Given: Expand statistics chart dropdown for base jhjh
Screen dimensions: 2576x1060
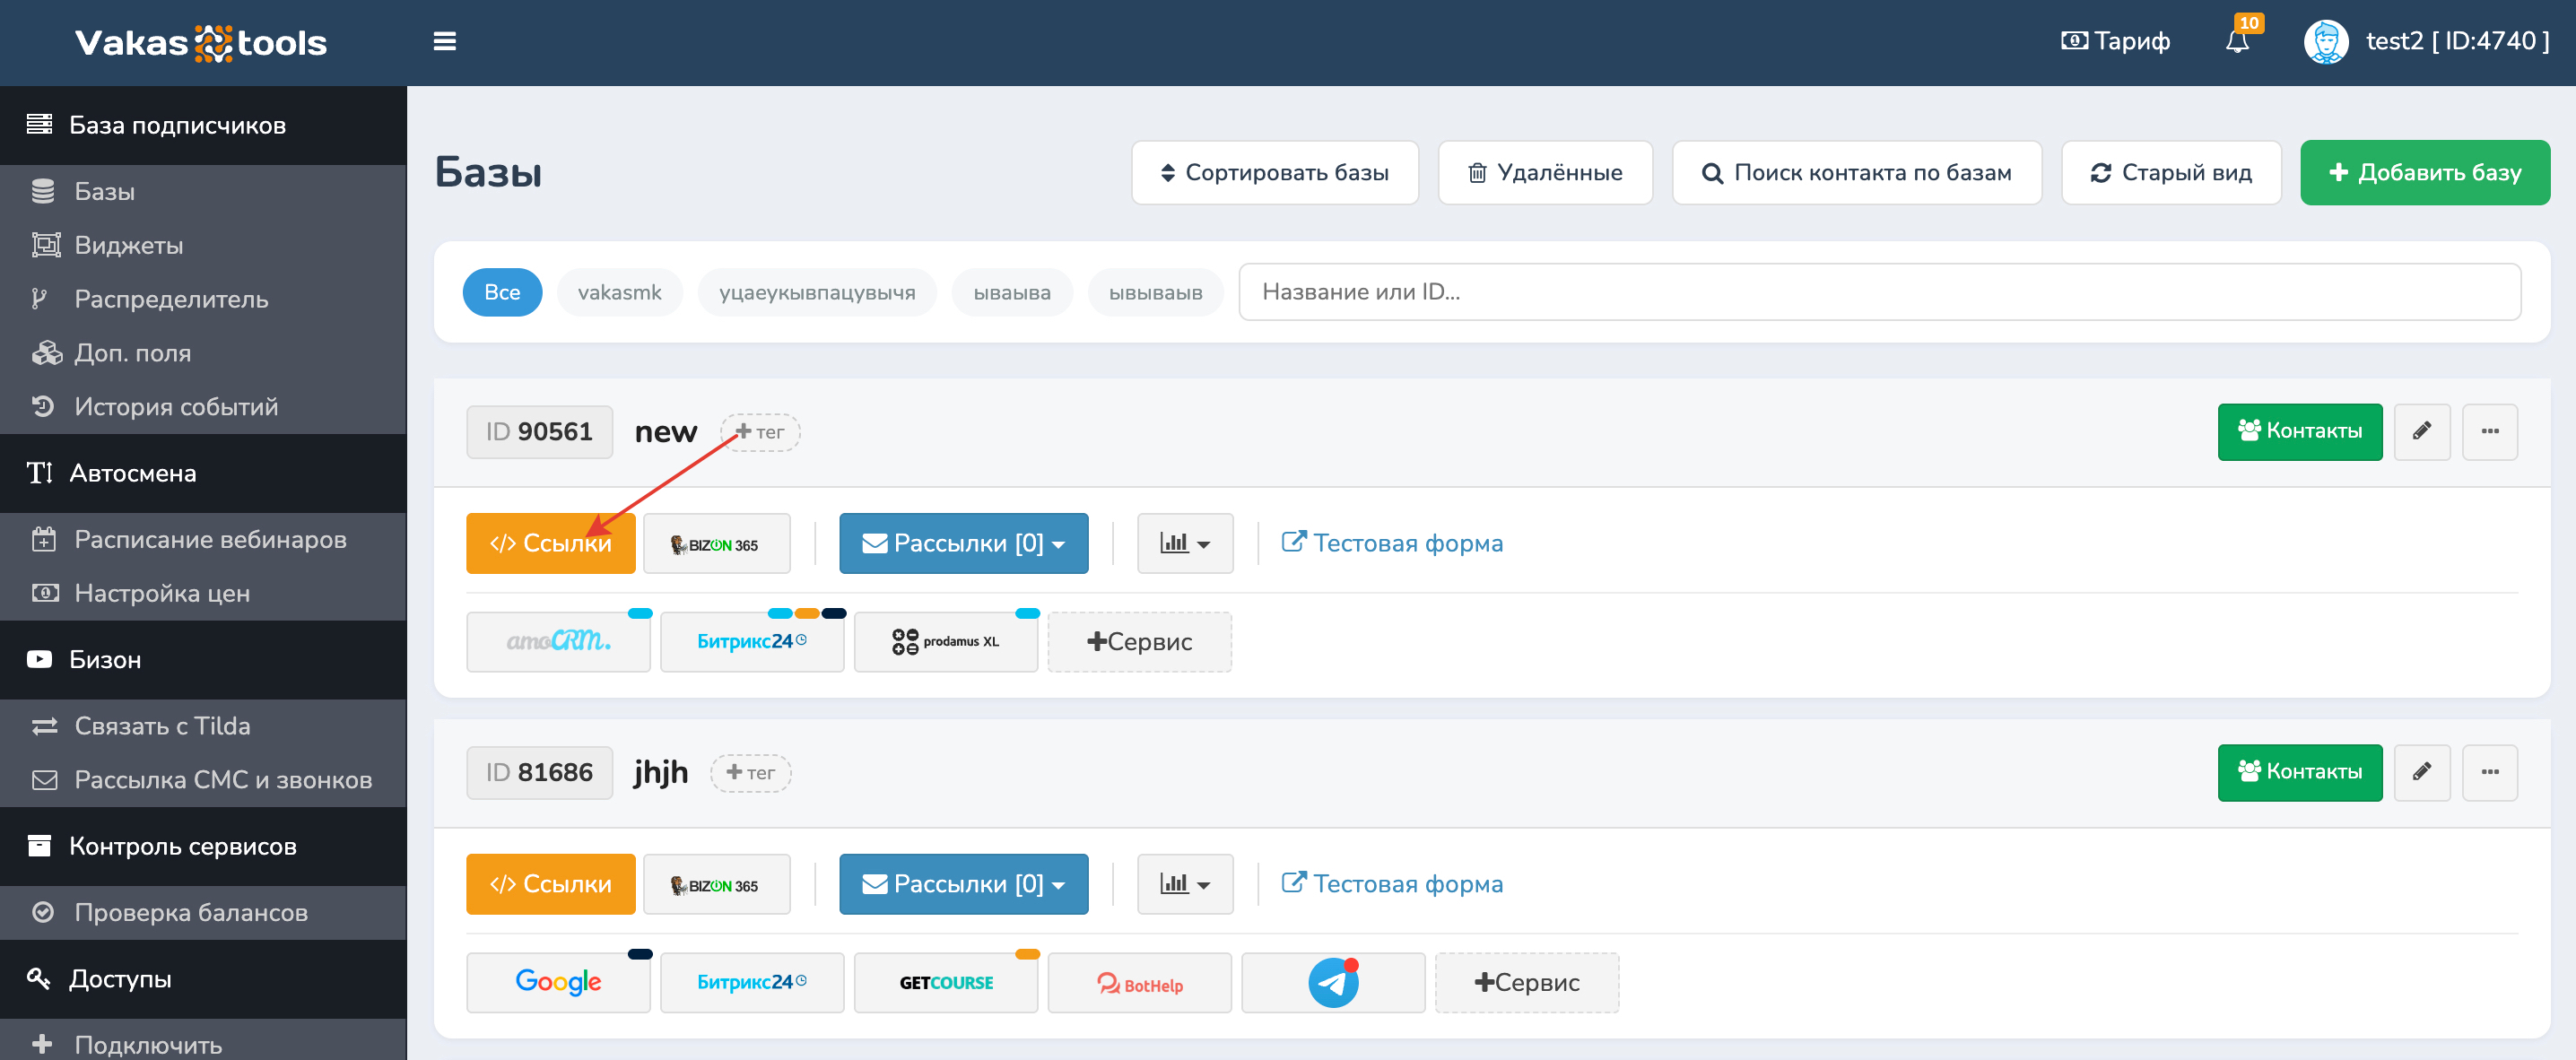Looking at the screenshot, I should pos(1184,884).
